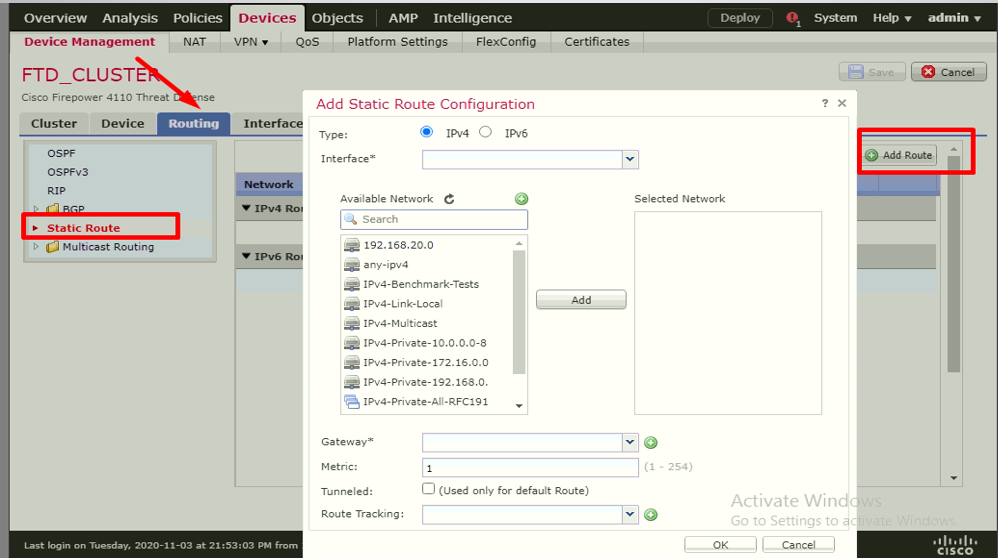
Task: Open the QoS sub-tab
Action: 307,42
